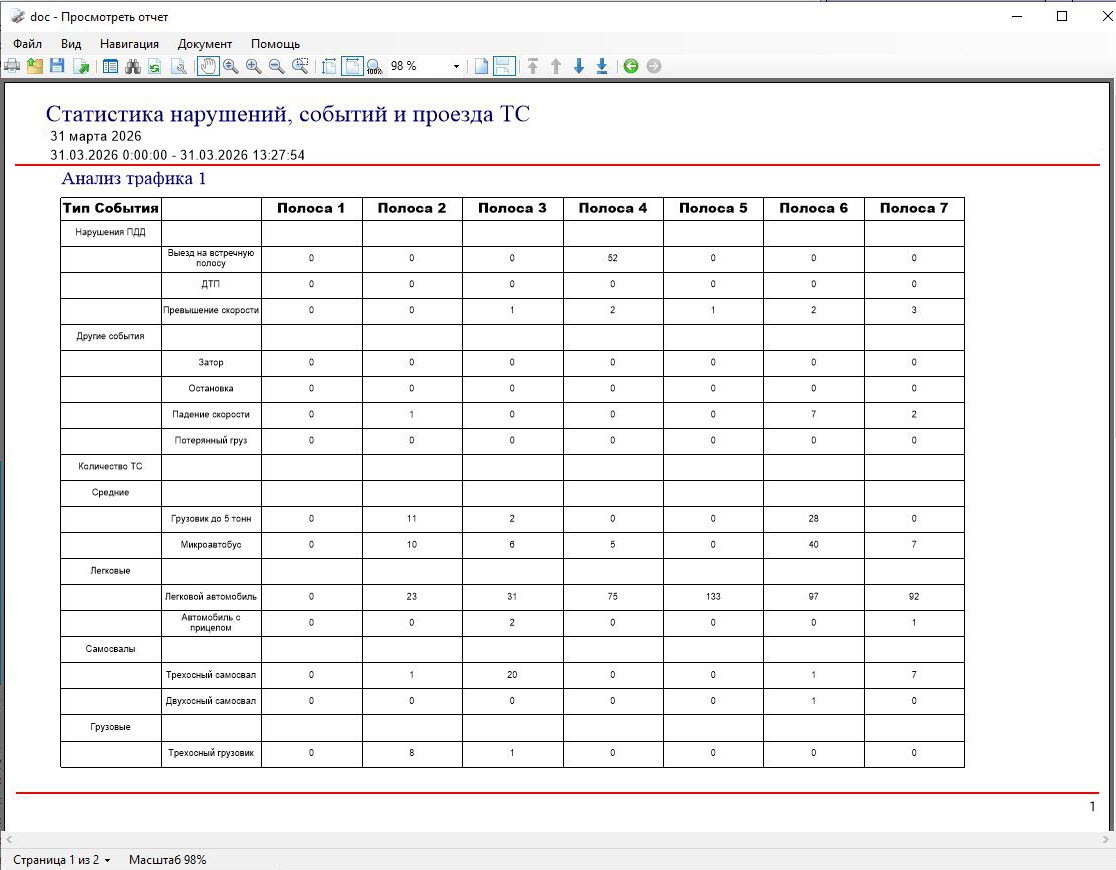1116x870 pixels.
Task: Go to next page with blue down arrow
Action: (x=579, y=66)
